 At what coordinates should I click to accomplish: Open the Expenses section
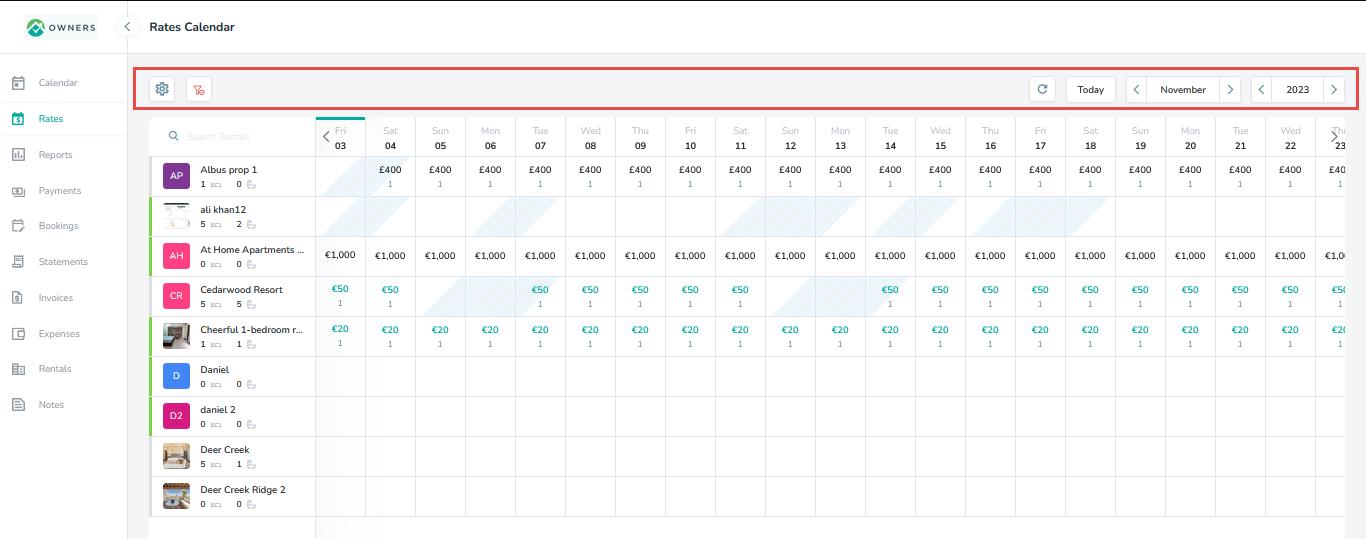pyautogui.click(x=59, y=334)
